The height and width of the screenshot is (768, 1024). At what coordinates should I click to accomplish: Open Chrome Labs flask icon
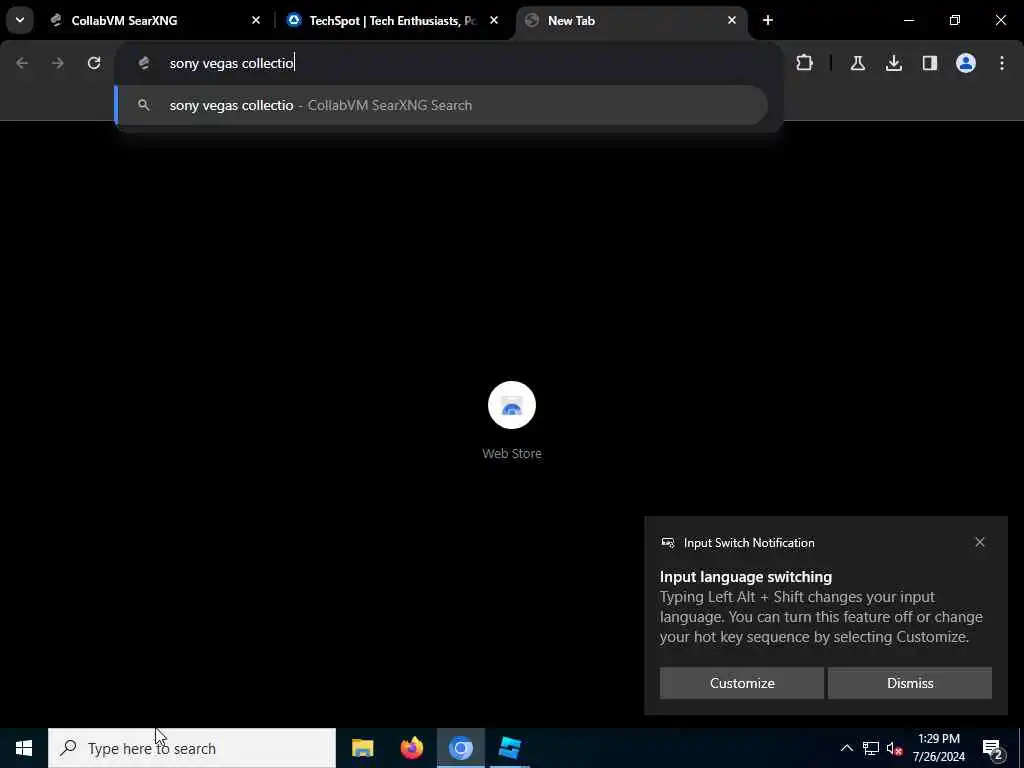(x=857, y=63)
